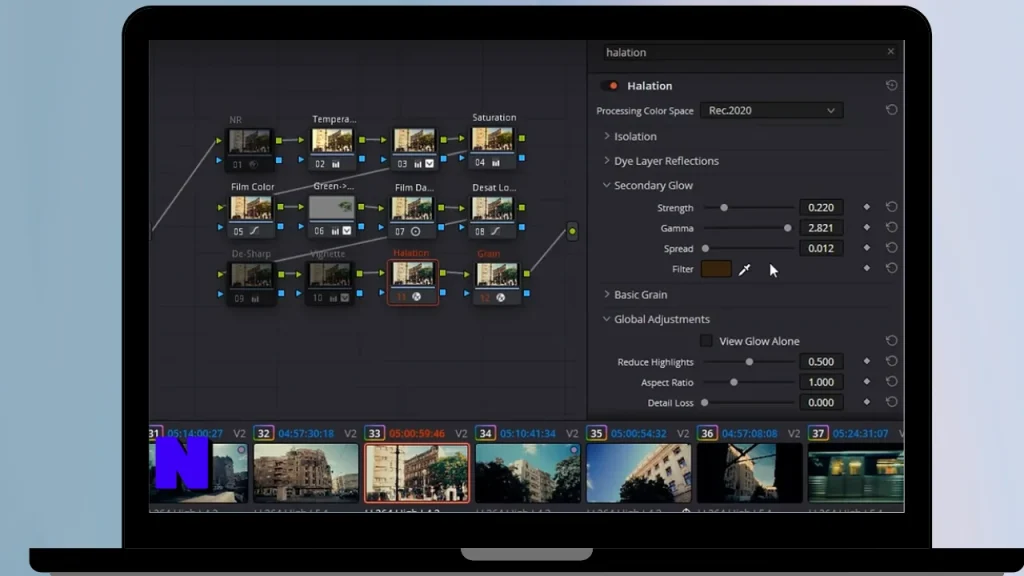Select the Desat Lo... node 08

(492, 217)
